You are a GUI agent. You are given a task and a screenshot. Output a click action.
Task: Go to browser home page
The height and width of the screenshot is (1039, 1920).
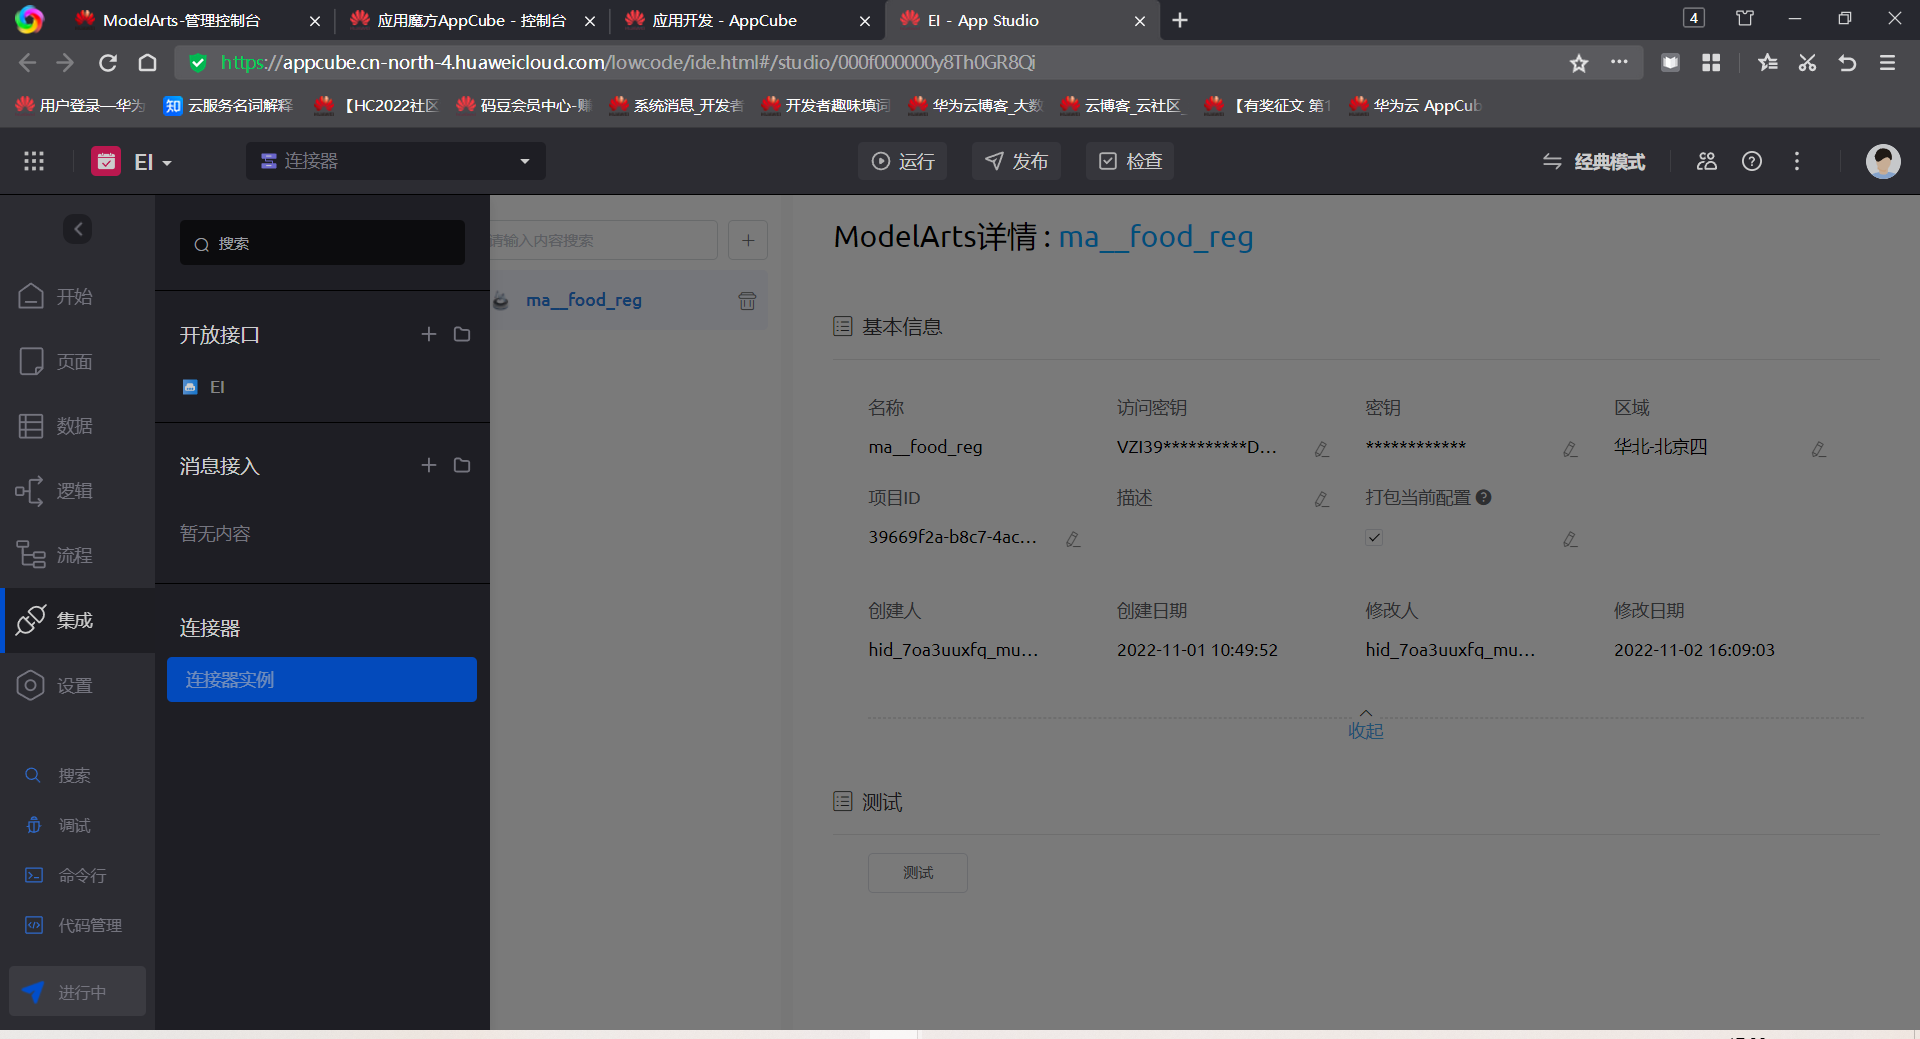pyautogui.click(x=147, y=63)
